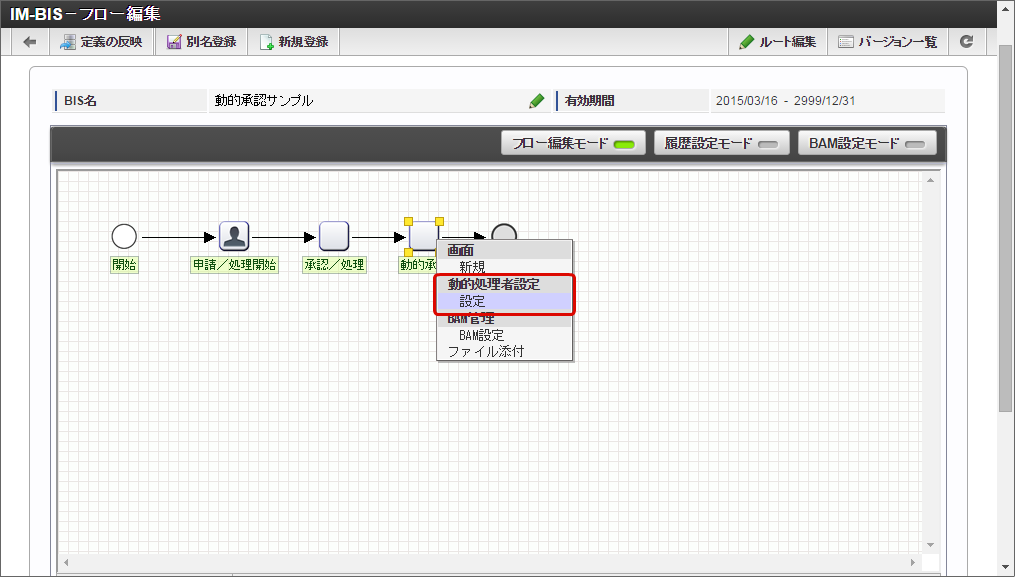Viewport: 1015px width, 577px height.
Task: Choose 設定 under 動的処理者設定
Action: (504, 302)
